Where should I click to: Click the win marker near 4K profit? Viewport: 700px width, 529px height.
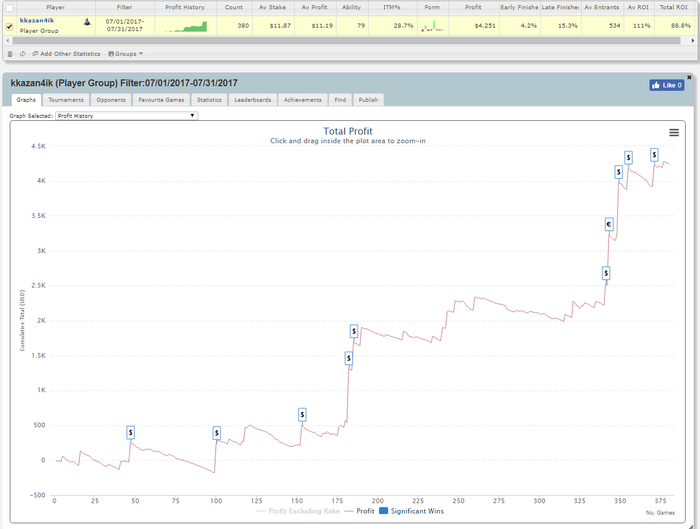point(618,171)
